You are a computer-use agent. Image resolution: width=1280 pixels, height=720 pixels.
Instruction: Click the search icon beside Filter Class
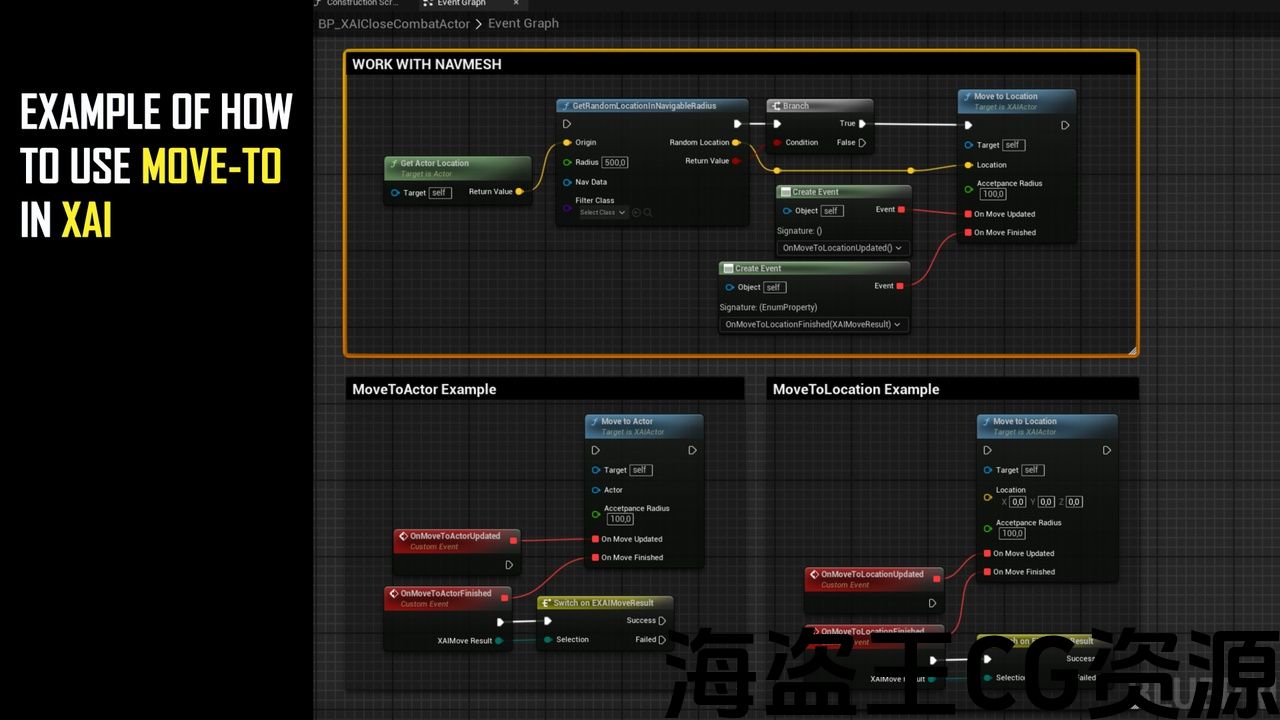click(648, 212)
